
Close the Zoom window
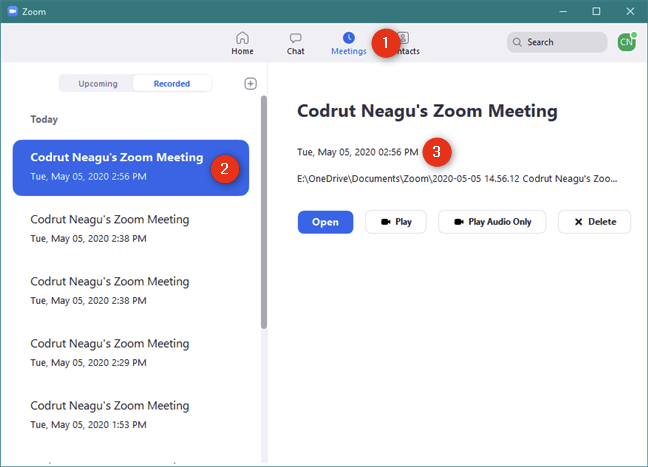coord(630,11)
